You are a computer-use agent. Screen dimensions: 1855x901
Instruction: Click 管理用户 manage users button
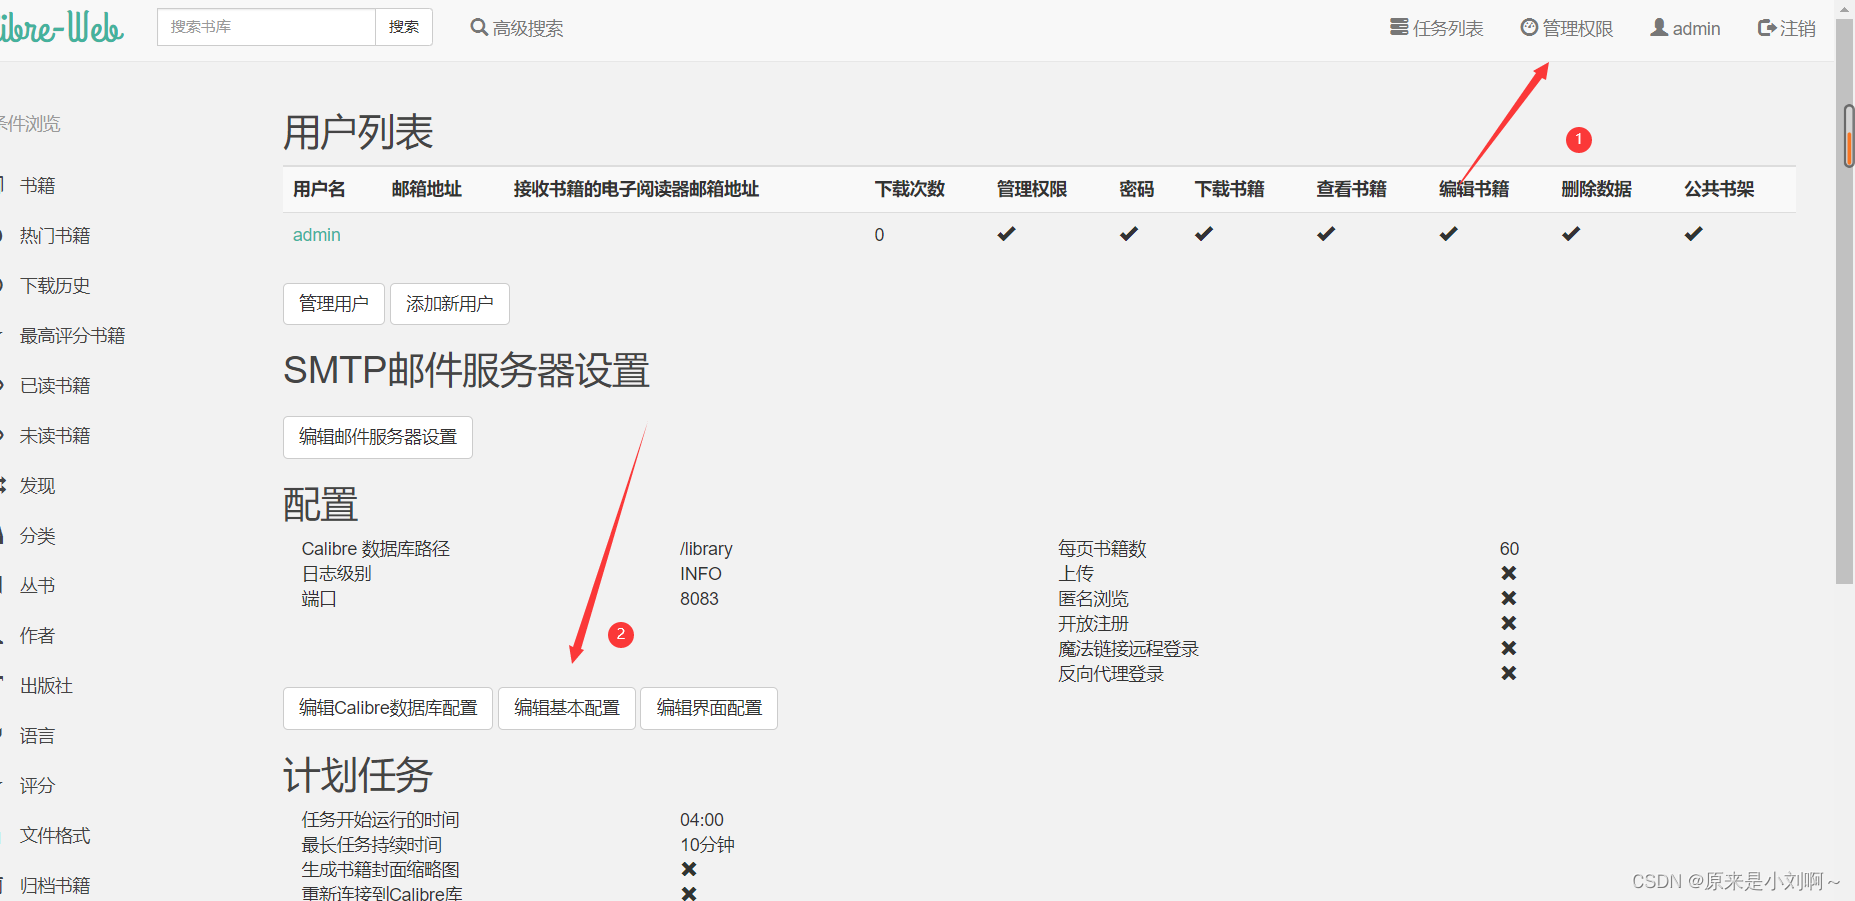334,304
